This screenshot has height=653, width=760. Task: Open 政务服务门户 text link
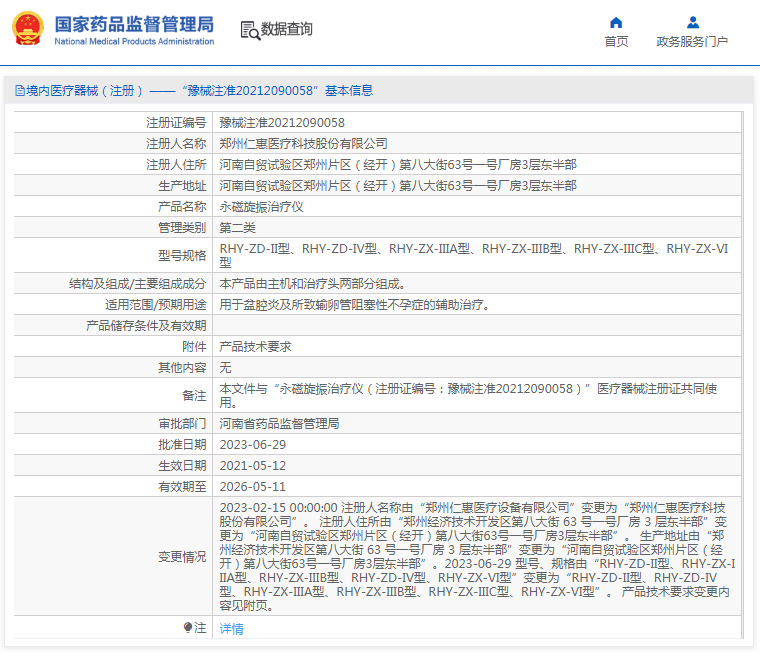click(x=692, y=42)
